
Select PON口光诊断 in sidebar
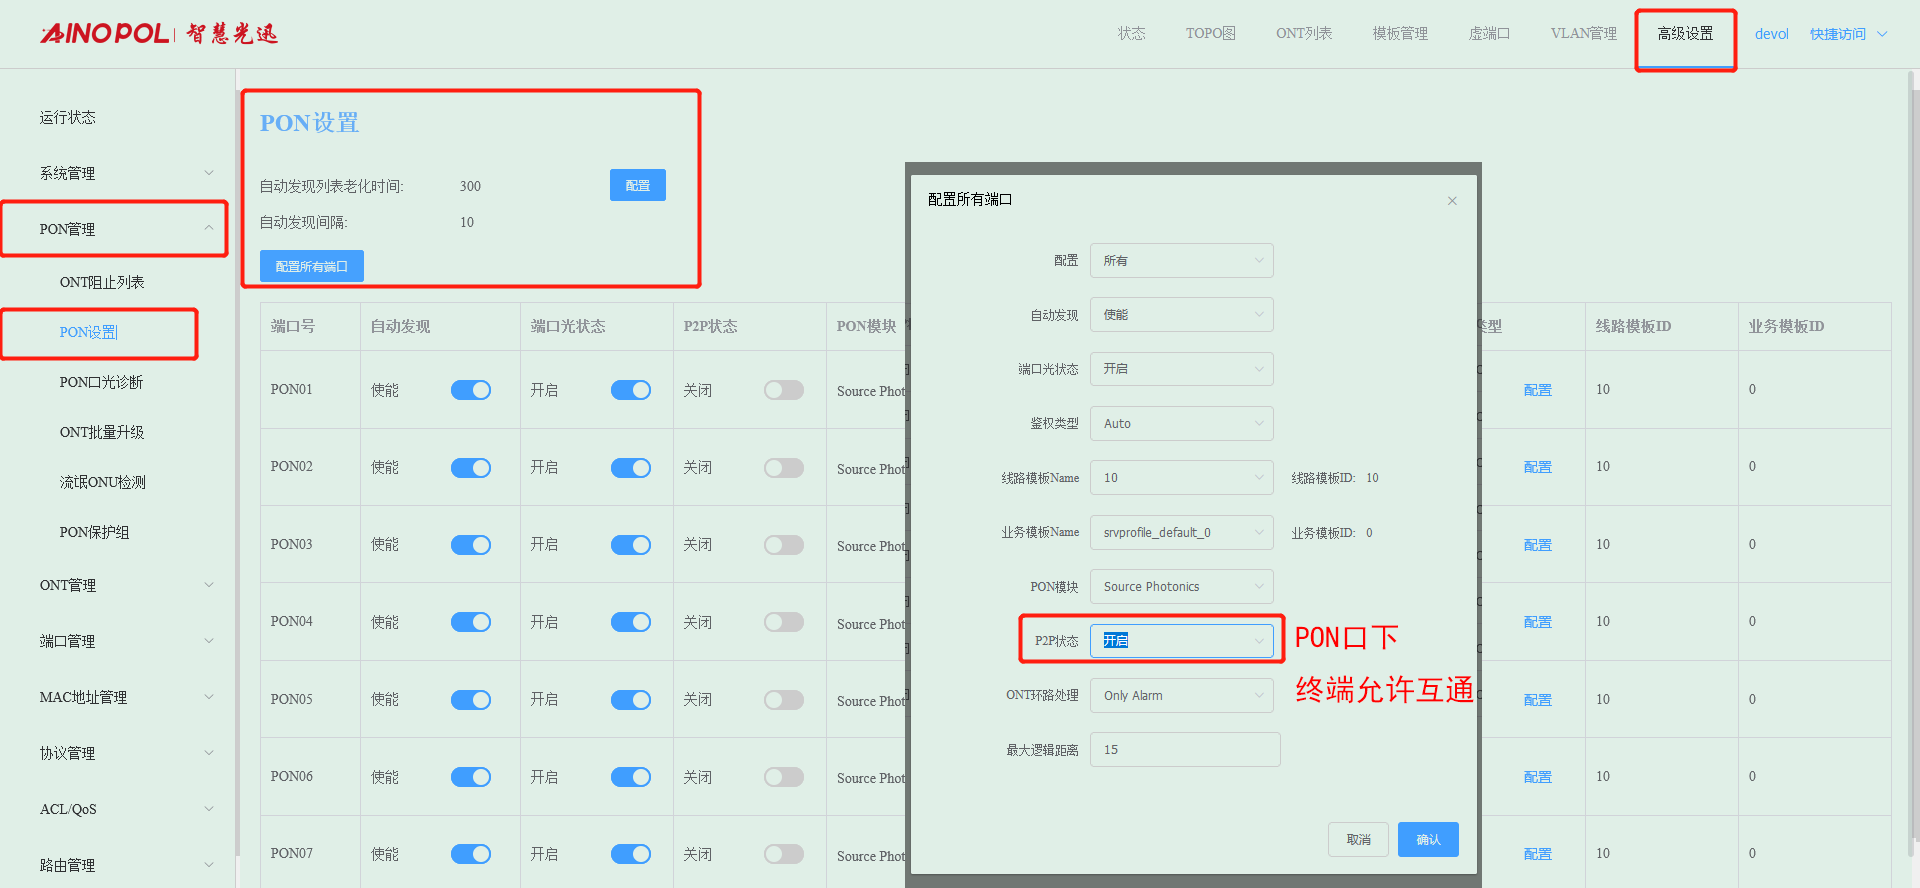[x=101, y=383]
